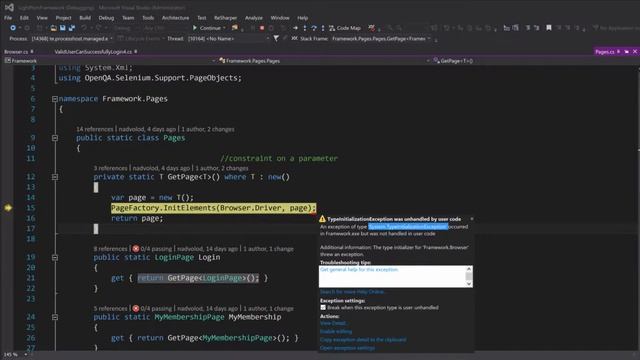Screen dimensions: 640x360
Task: Open the Architecture menu
Action: click(x=176, y=18)
